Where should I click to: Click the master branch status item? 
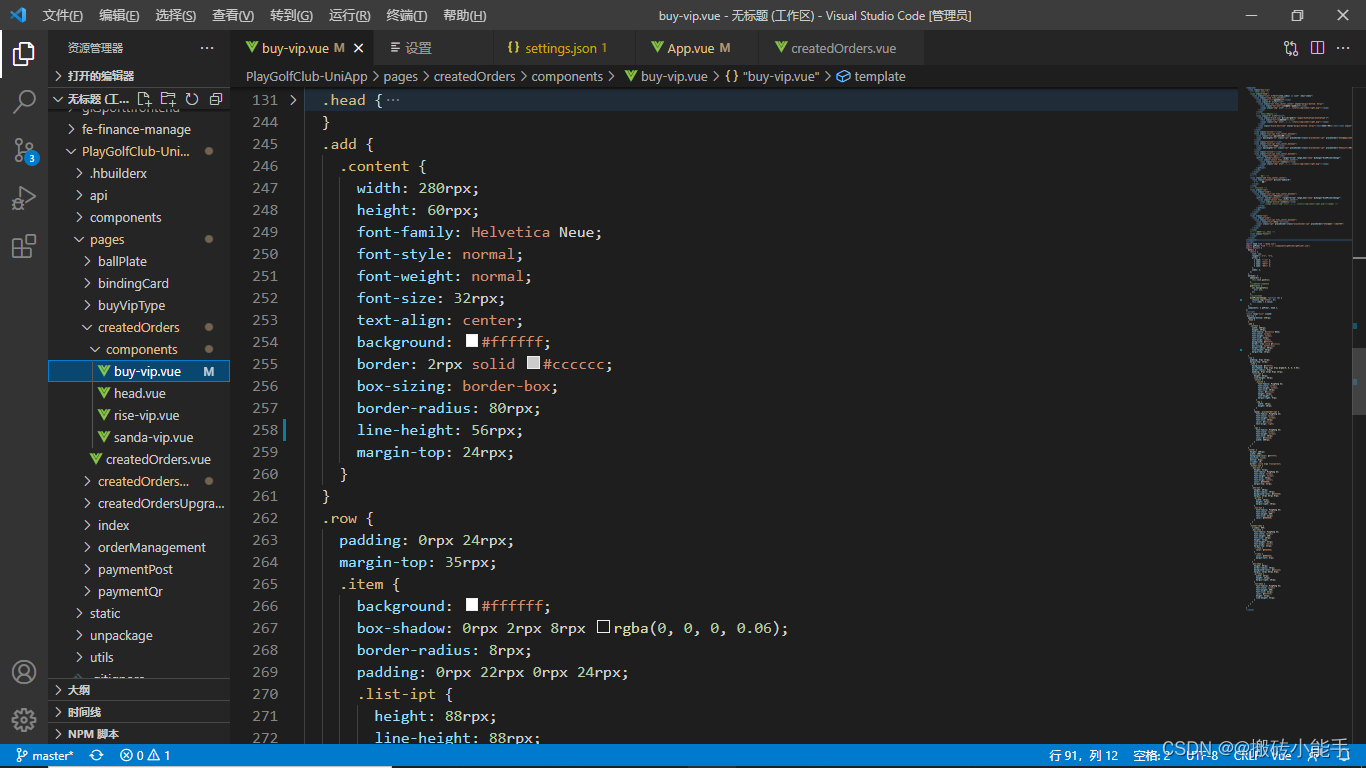45,756
